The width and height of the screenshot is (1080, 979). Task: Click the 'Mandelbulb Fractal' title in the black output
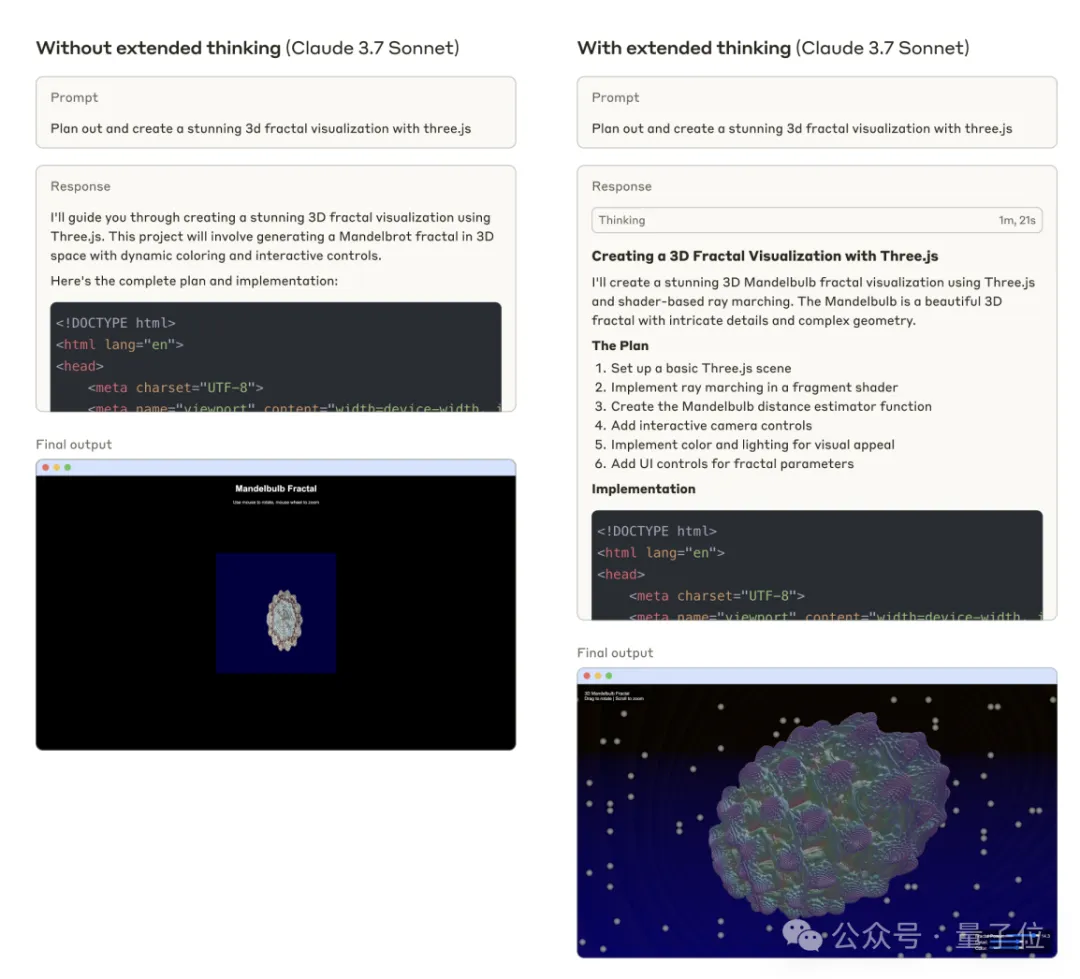(276, 488)
